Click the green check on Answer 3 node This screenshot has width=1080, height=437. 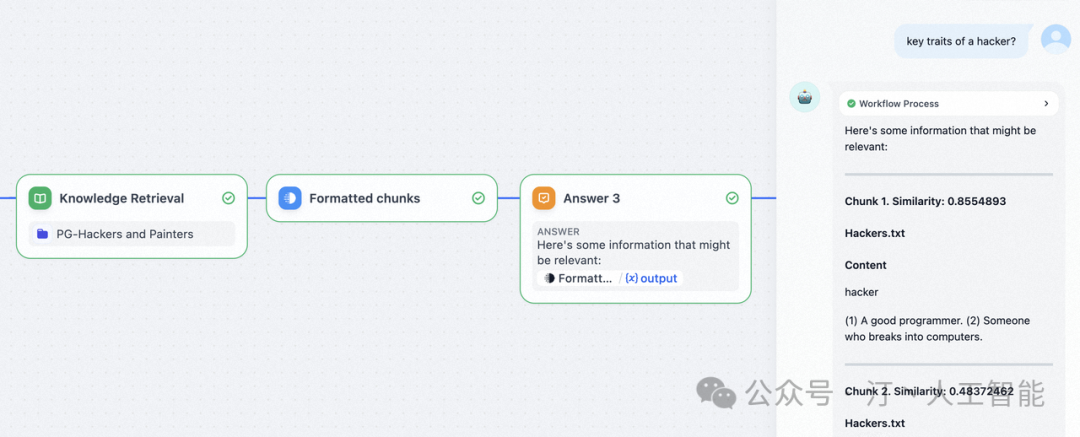click(732, 198)
